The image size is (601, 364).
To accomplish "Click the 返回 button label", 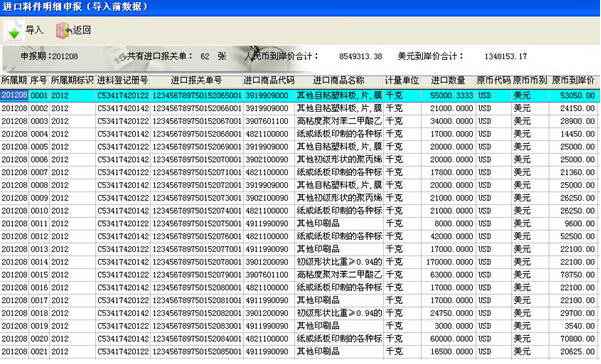I will coord(82,30).
